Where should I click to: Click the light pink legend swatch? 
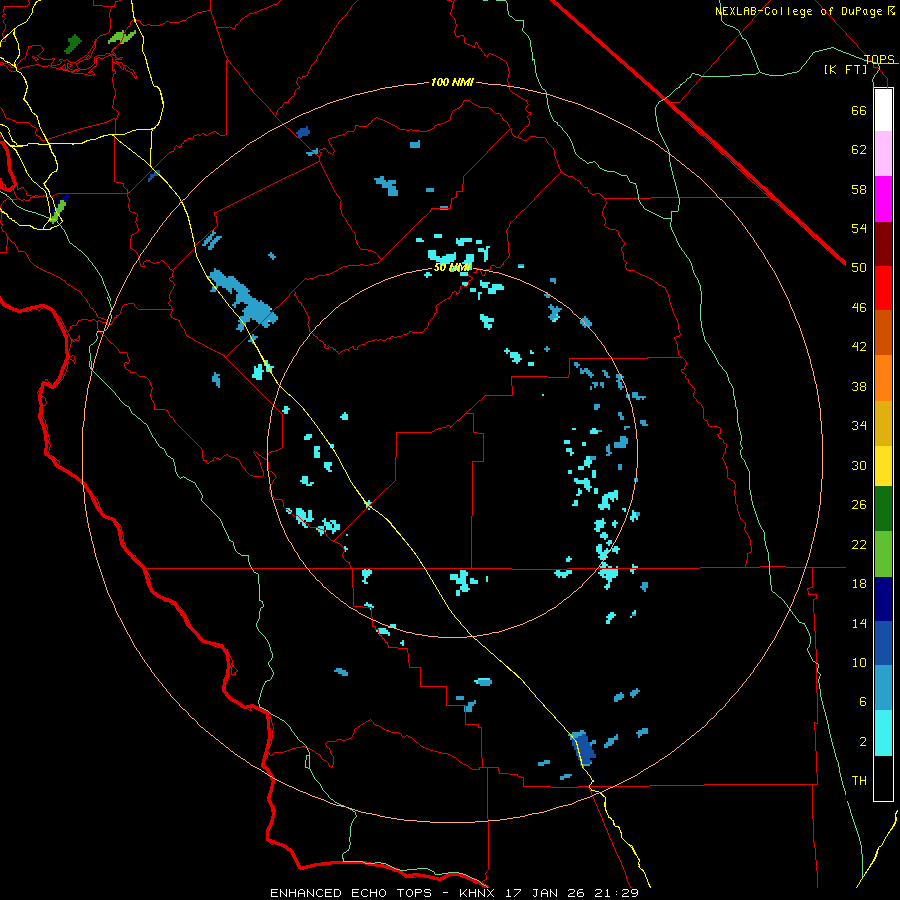883,153
